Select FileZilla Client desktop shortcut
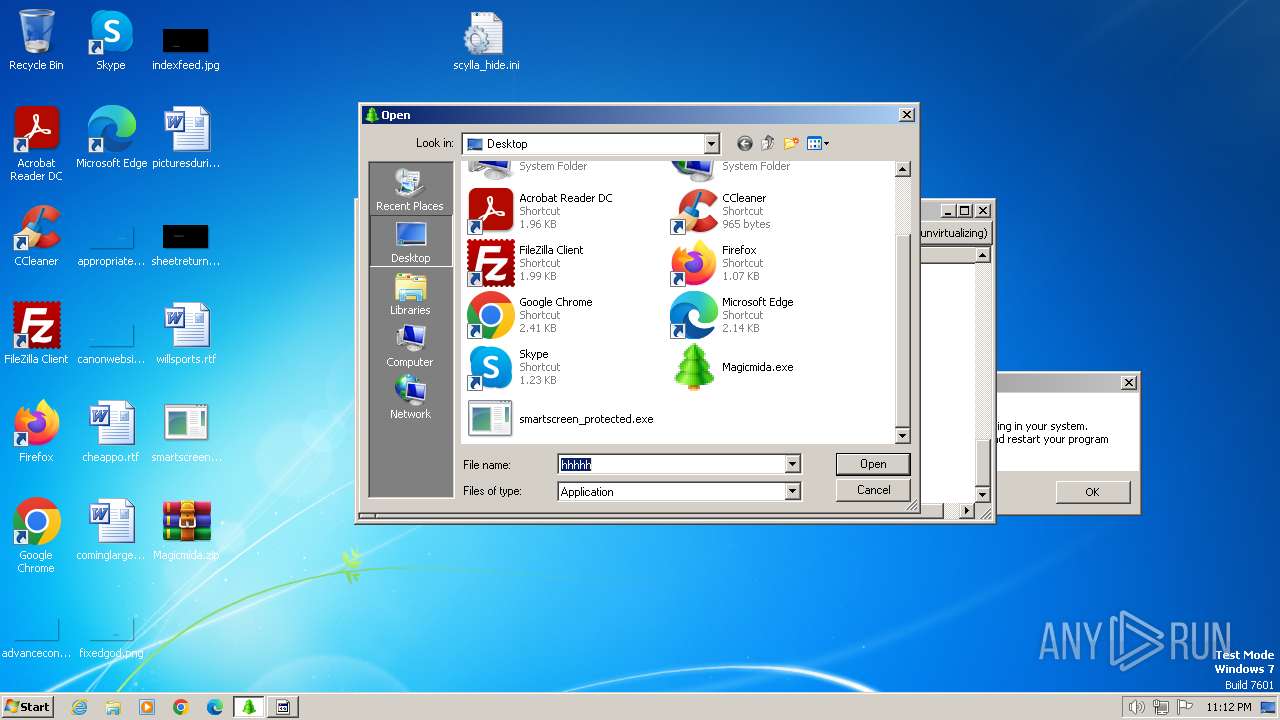The image size is (1280, 720). 36,334
